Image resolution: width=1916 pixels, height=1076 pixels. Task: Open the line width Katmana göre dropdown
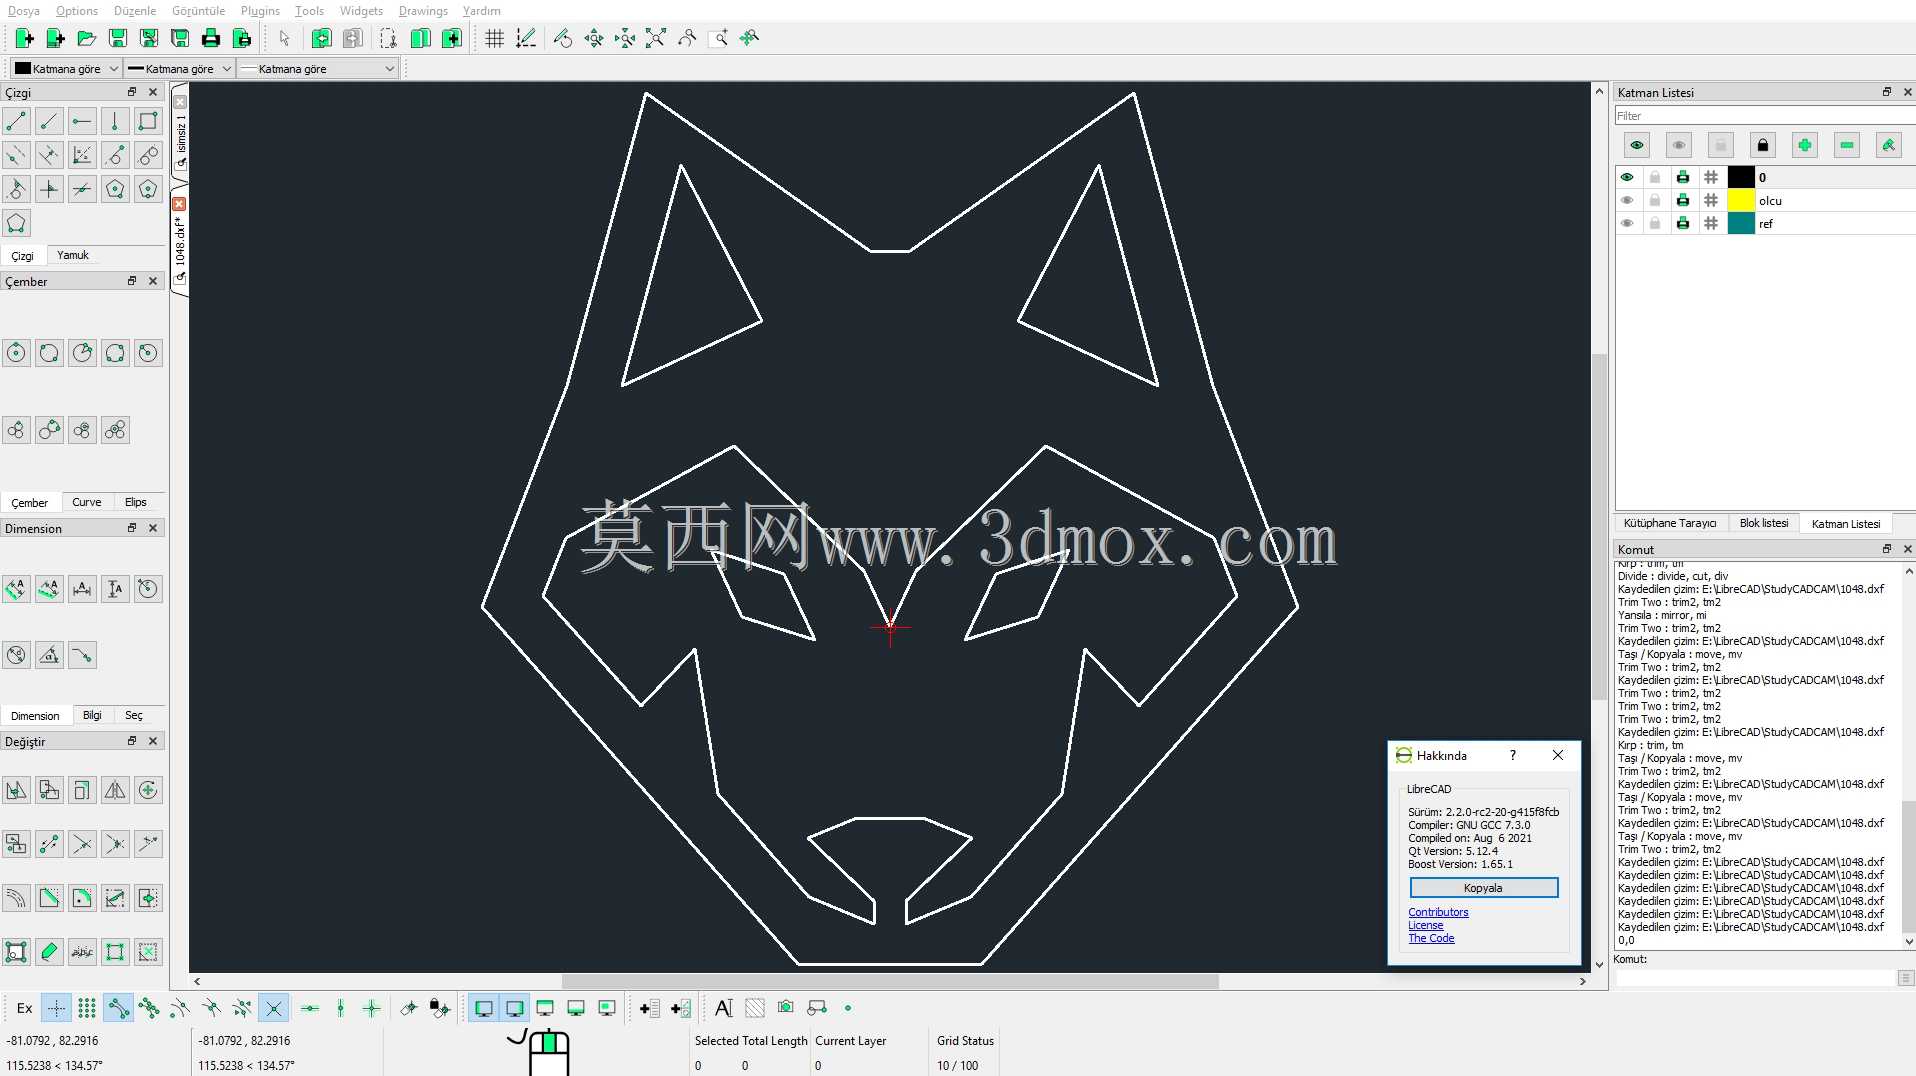pos(180,69)
